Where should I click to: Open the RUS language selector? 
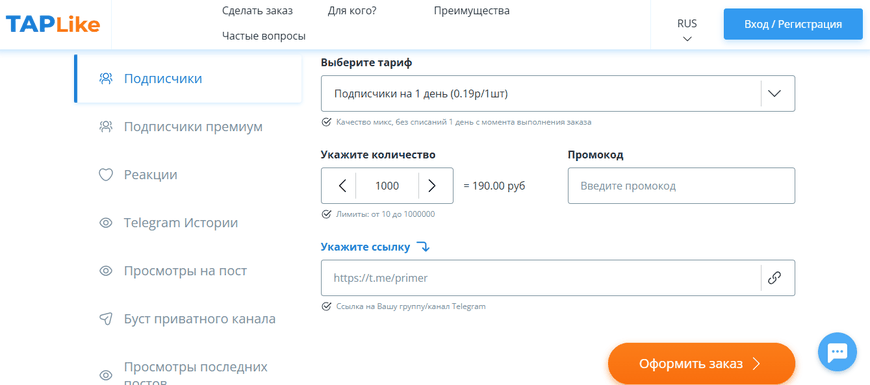pos(687,31)
